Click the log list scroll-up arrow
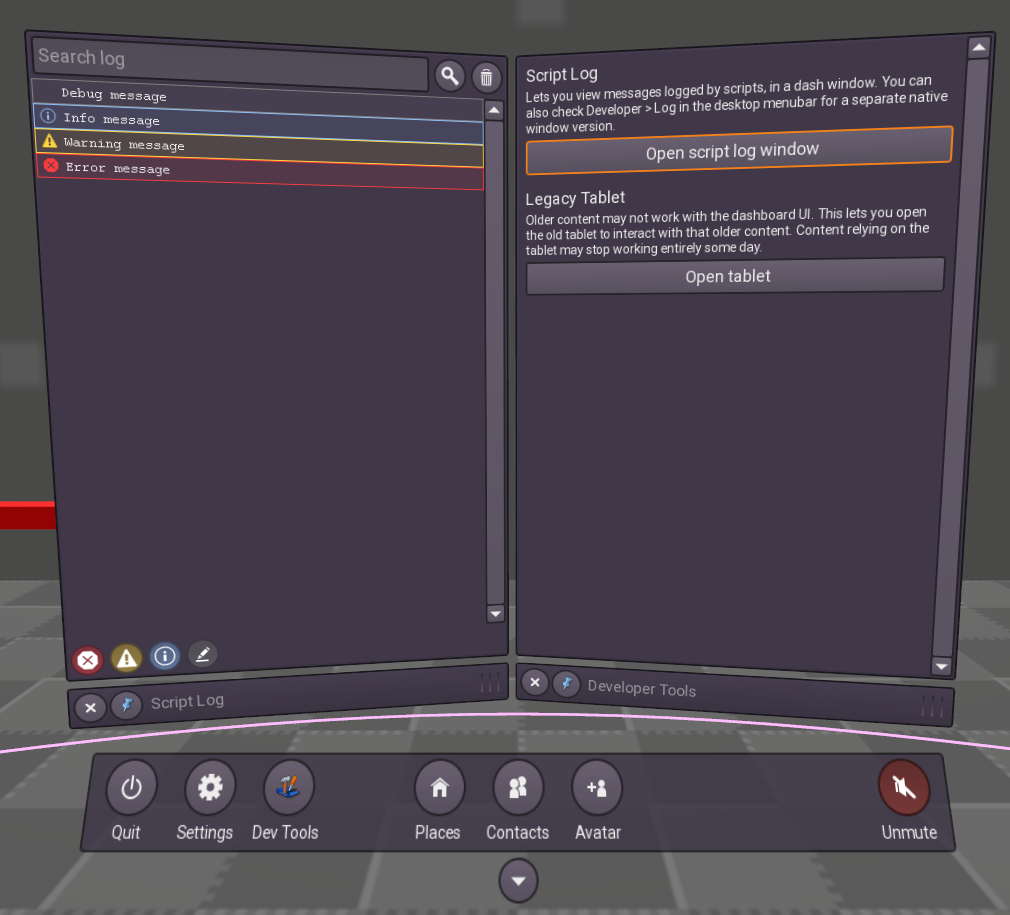1010x915 pixels. 494,110
